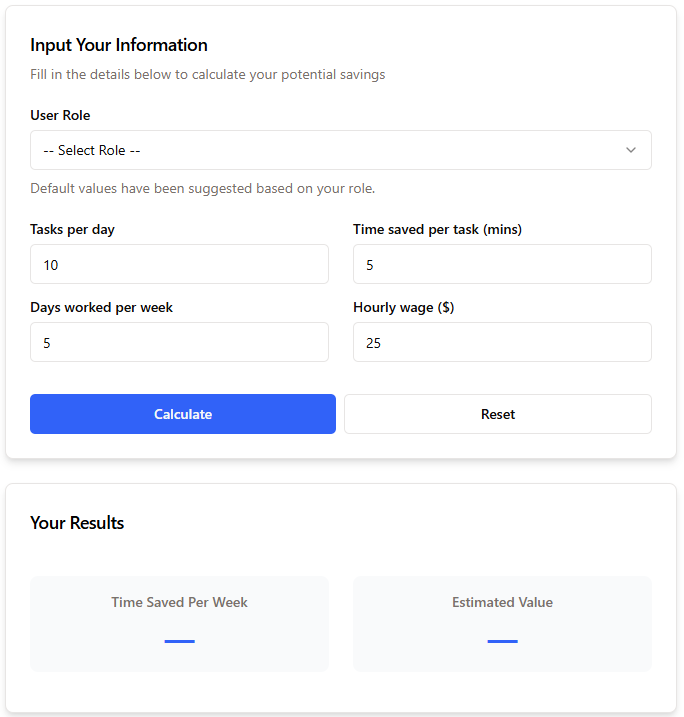Click the Hourly wage input box

pos(502,342)
